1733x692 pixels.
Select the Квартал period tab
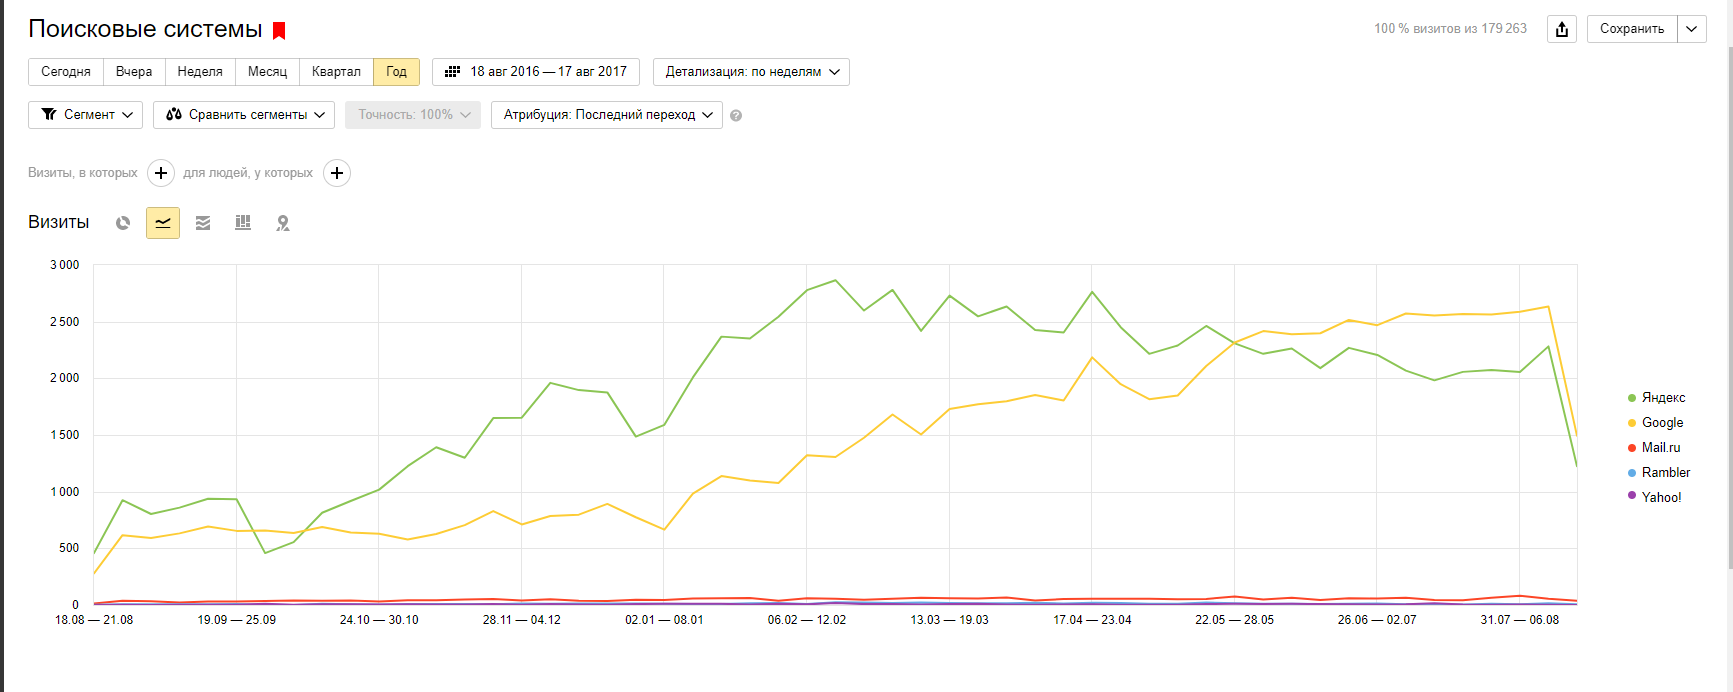coord(336,72)
